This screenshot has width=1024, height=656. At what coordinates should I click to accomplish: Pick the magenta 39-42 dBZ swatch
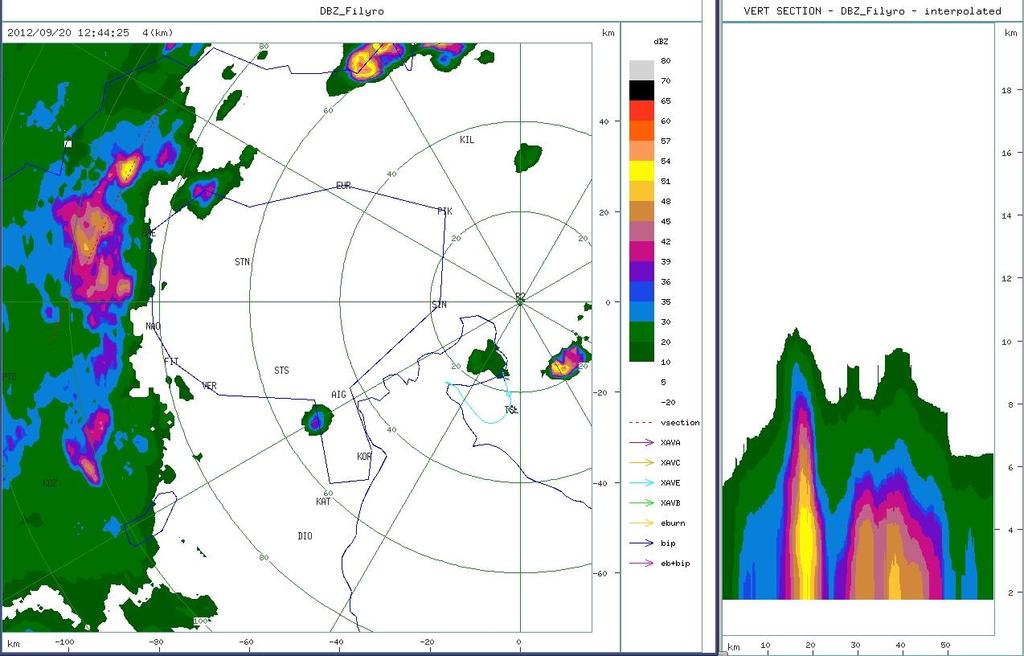tap(641, 252)
